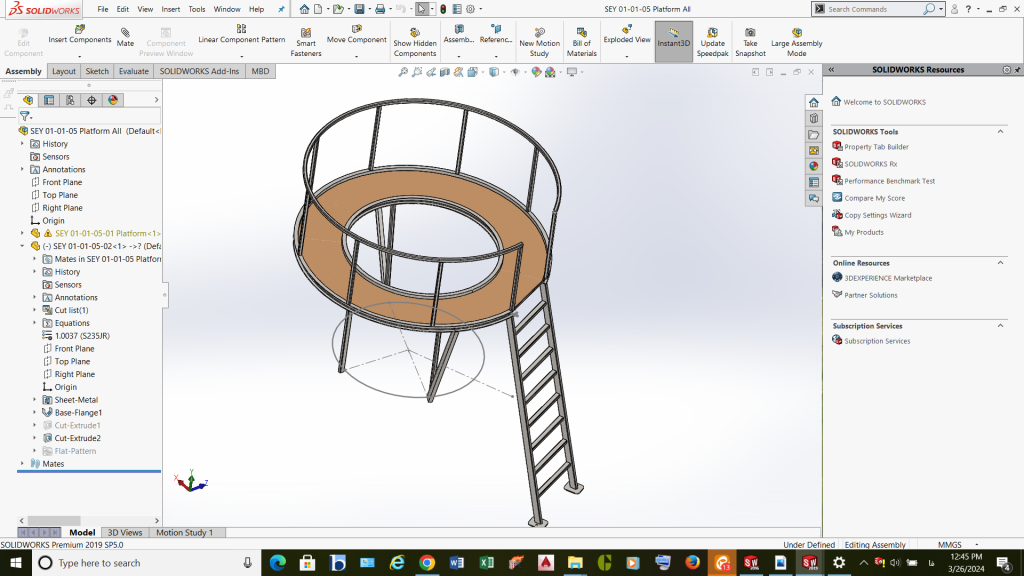The height and width of the screenshot is (576, 1024).
Task: Enable Large Assembly Mode
Action: tap(796, 41)
